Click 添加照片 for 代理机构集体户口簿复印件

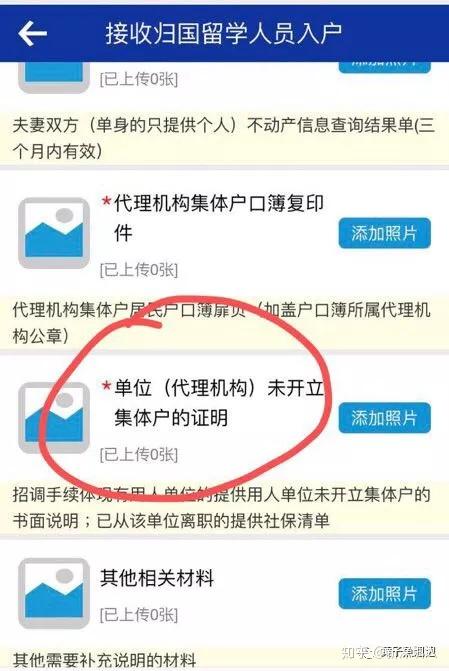click(x=384, y=233)
